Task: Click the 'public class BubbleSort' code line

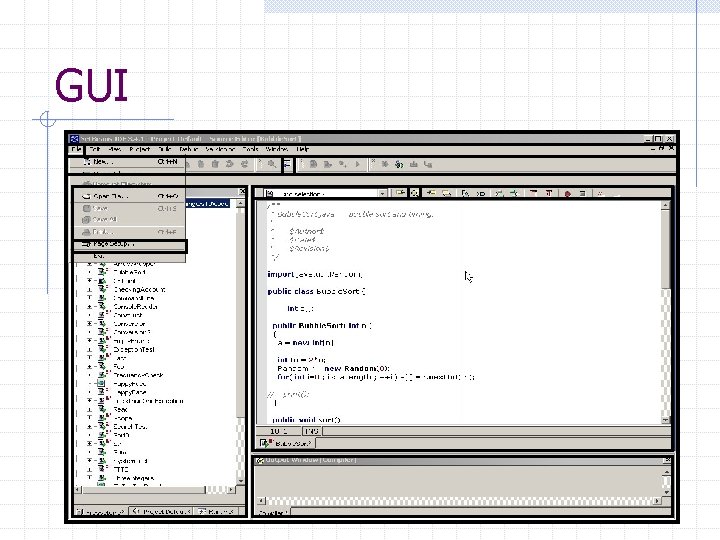Action: (316, 291)
